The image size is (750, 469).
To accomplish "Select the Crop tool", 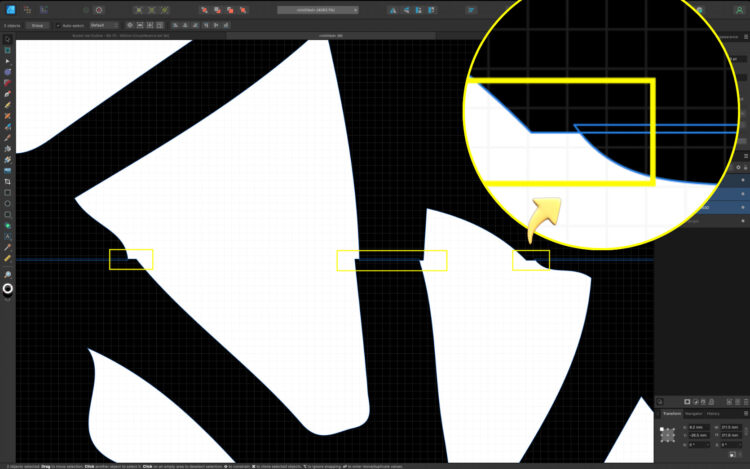I will click(8, 181).
